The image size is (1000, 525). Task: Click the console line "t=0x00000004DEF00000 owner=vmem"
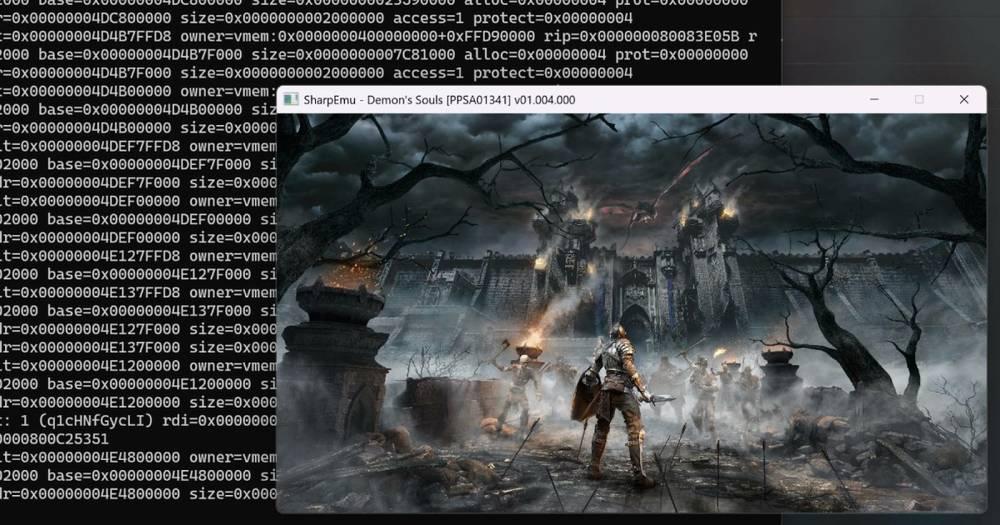(x=138, y=201)
